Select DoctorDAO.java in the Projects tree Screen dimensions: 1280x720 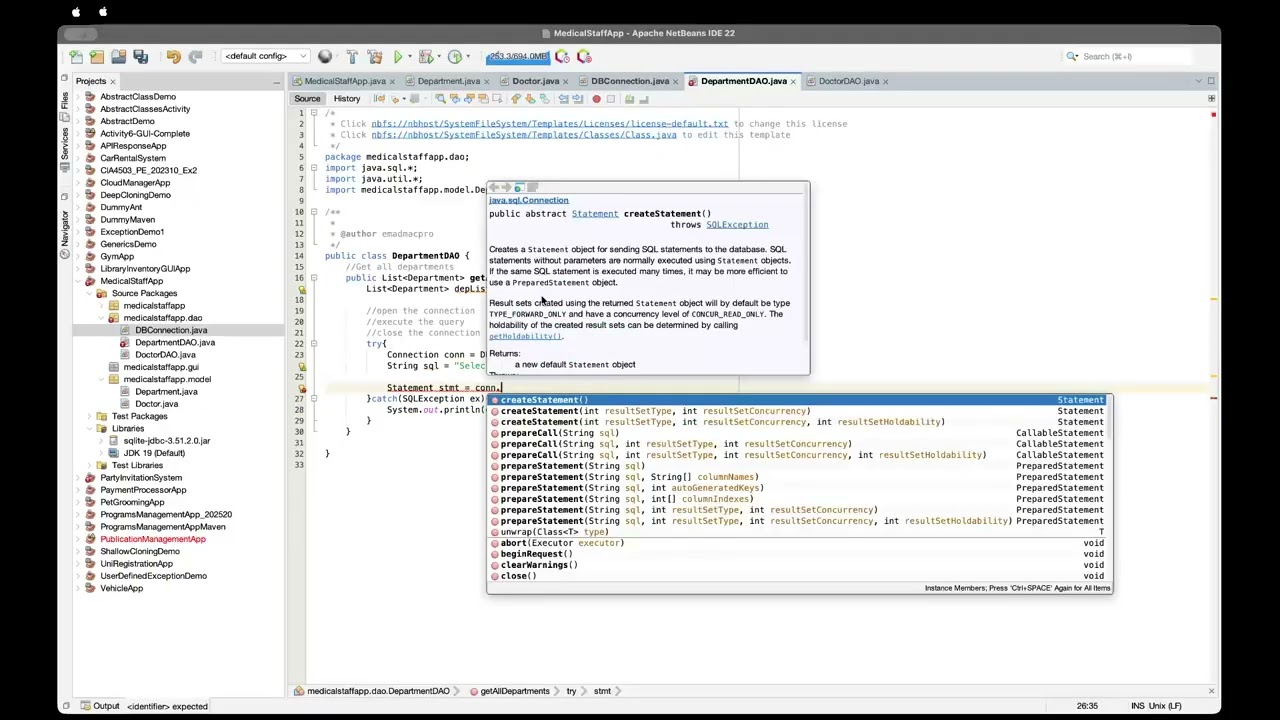pyautogui.click(x=165, y=355)
